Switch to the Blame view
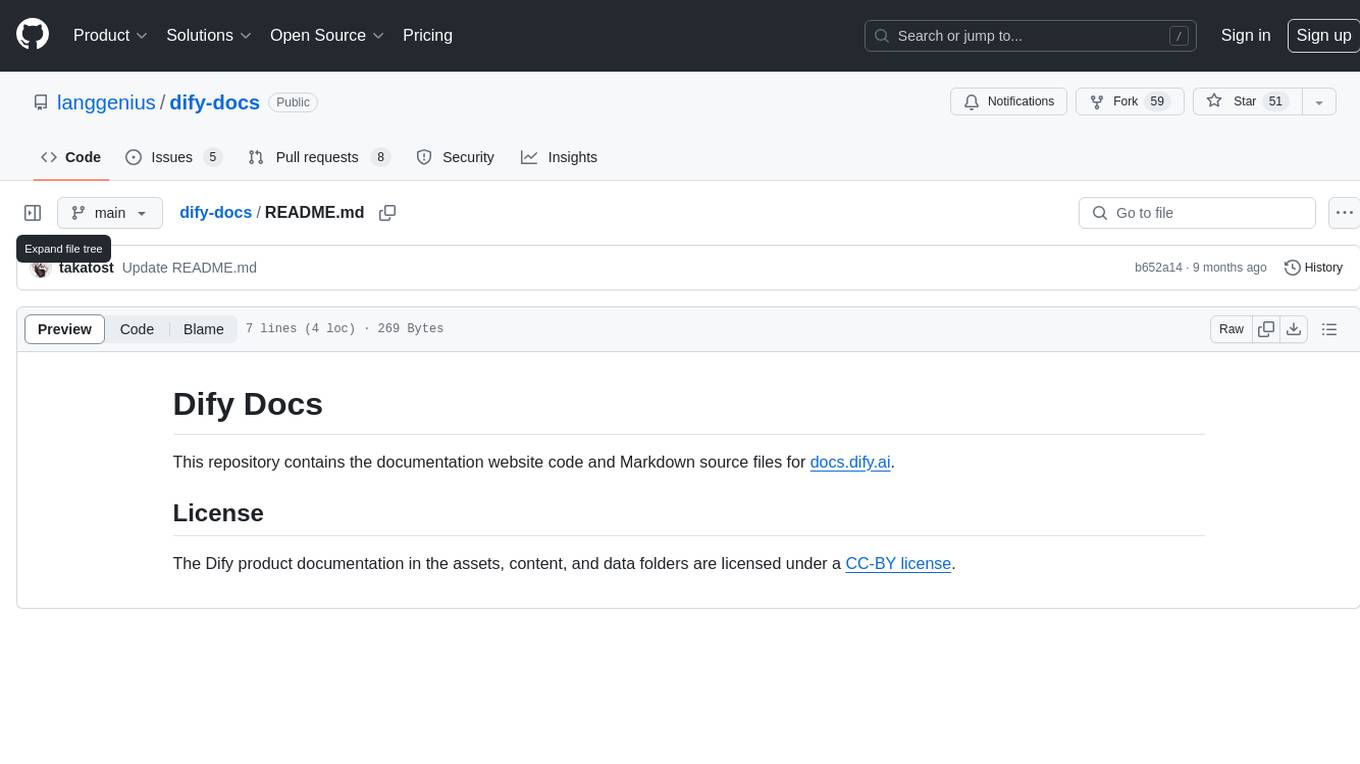This screenshot has height=764, width=1360. coord(203,329)
